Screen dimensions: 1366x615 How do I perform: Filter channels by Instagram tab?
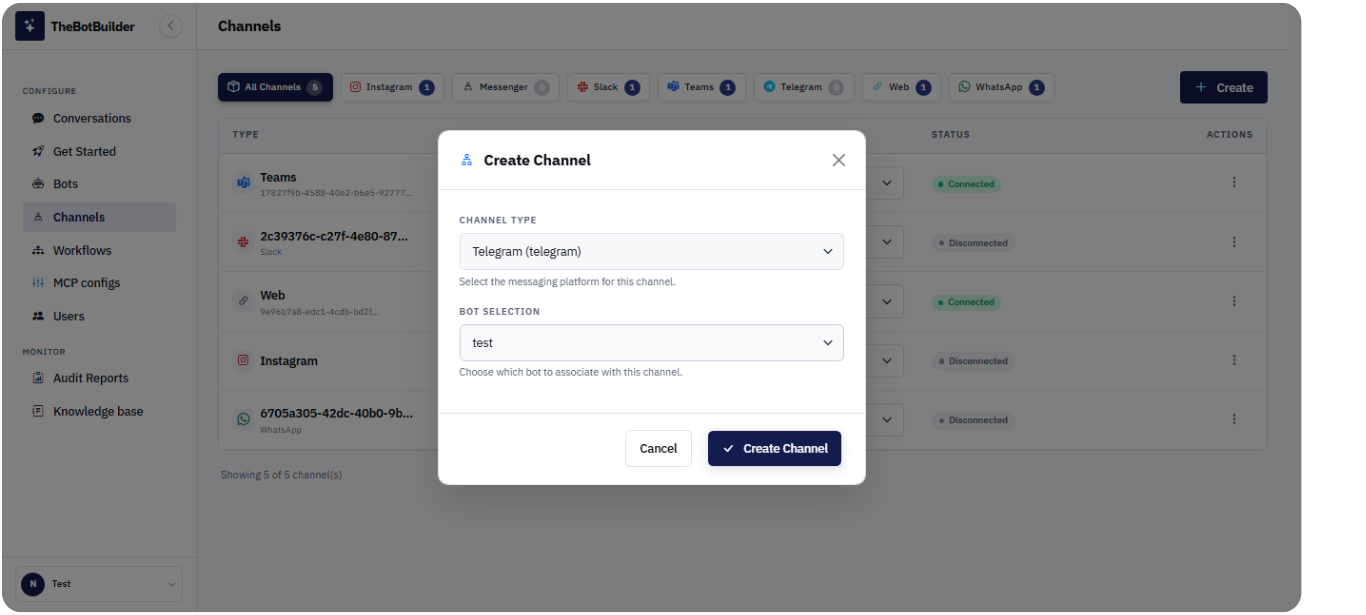coord(391,87)
